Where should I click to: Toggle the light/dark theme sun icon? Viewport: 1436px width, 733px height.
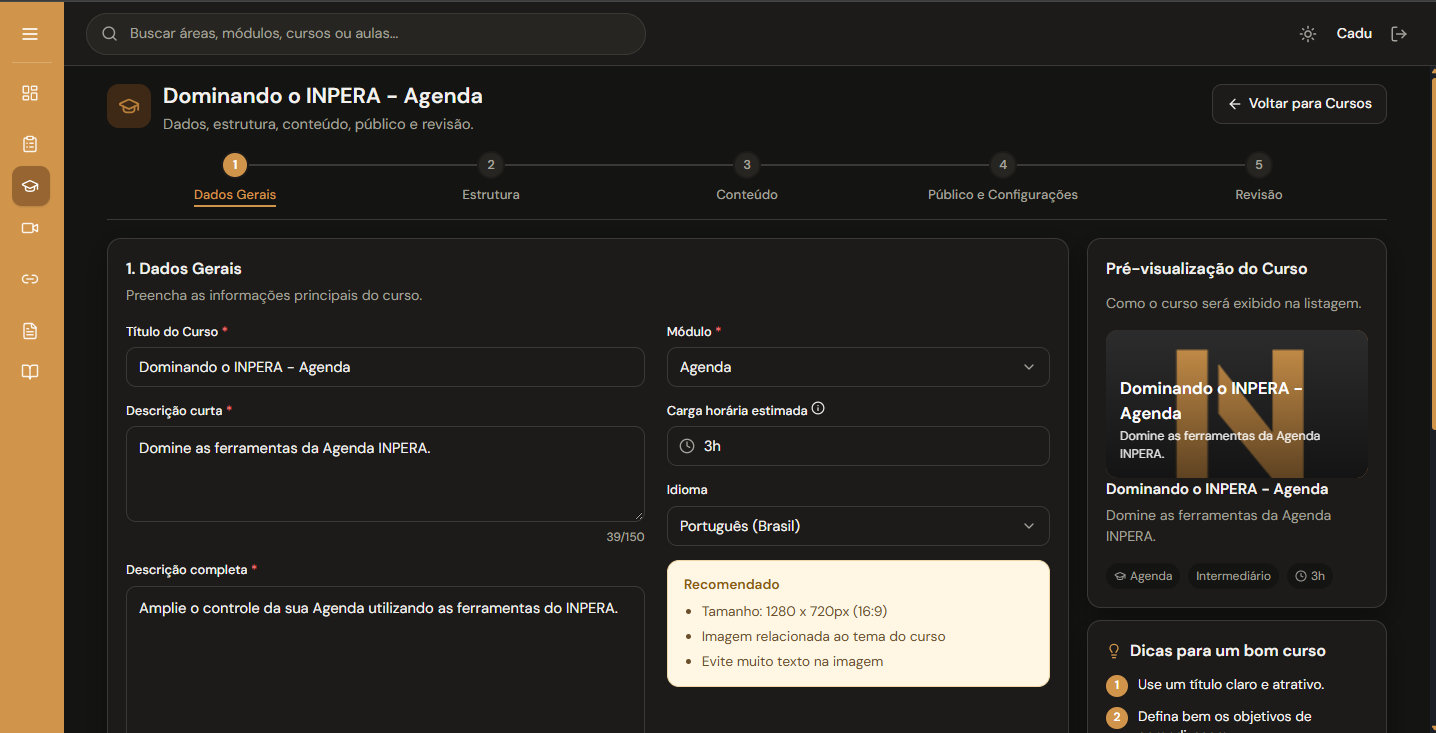(x=1308, y=34)
